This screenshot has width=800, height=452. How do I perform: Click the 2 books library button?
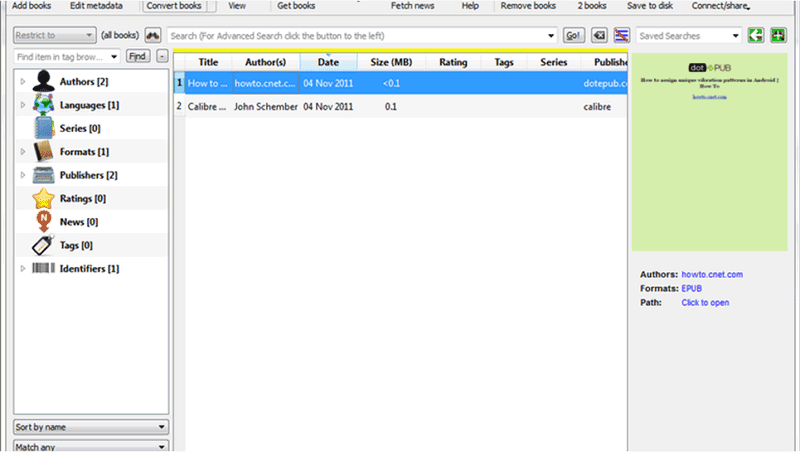(592, 6)
